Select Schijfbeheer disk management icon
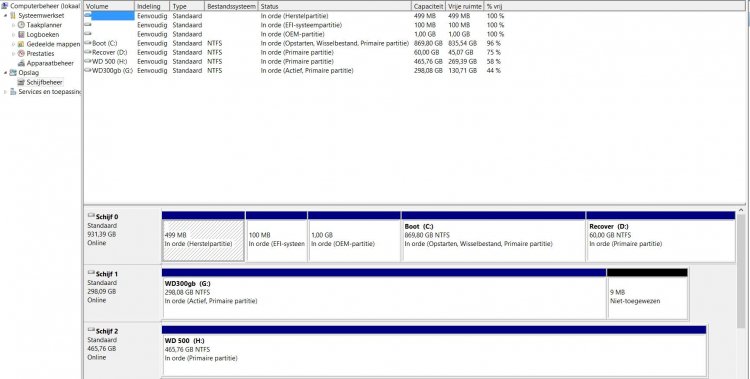 pyautogui.click(x=21, y=82)
